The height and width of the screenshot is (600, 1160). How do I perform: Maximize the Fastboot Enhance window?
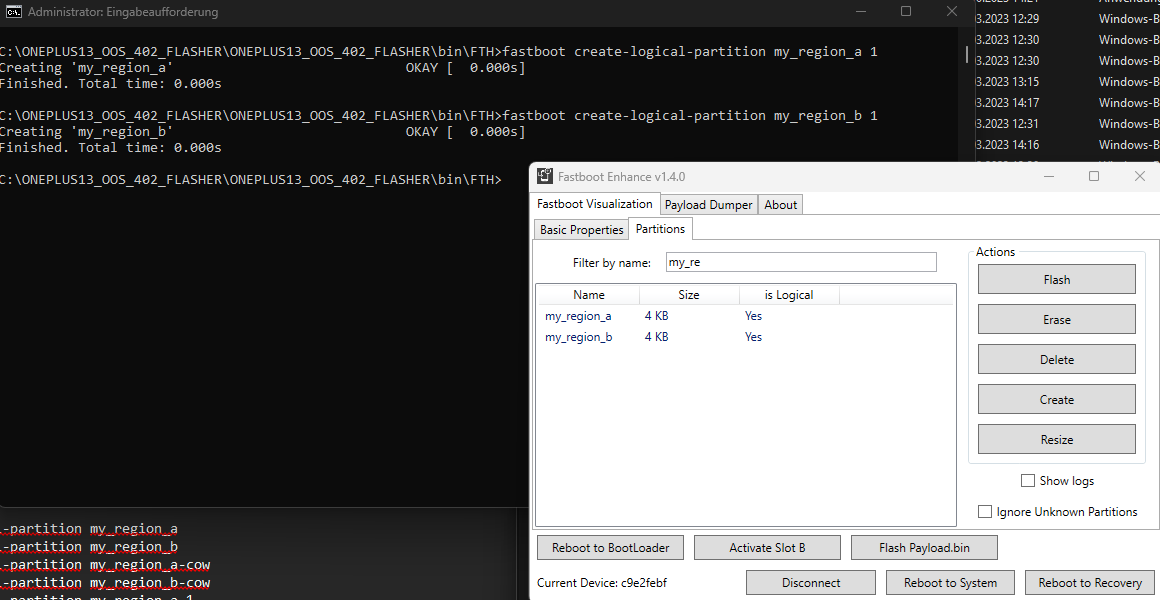(1093, 176)
